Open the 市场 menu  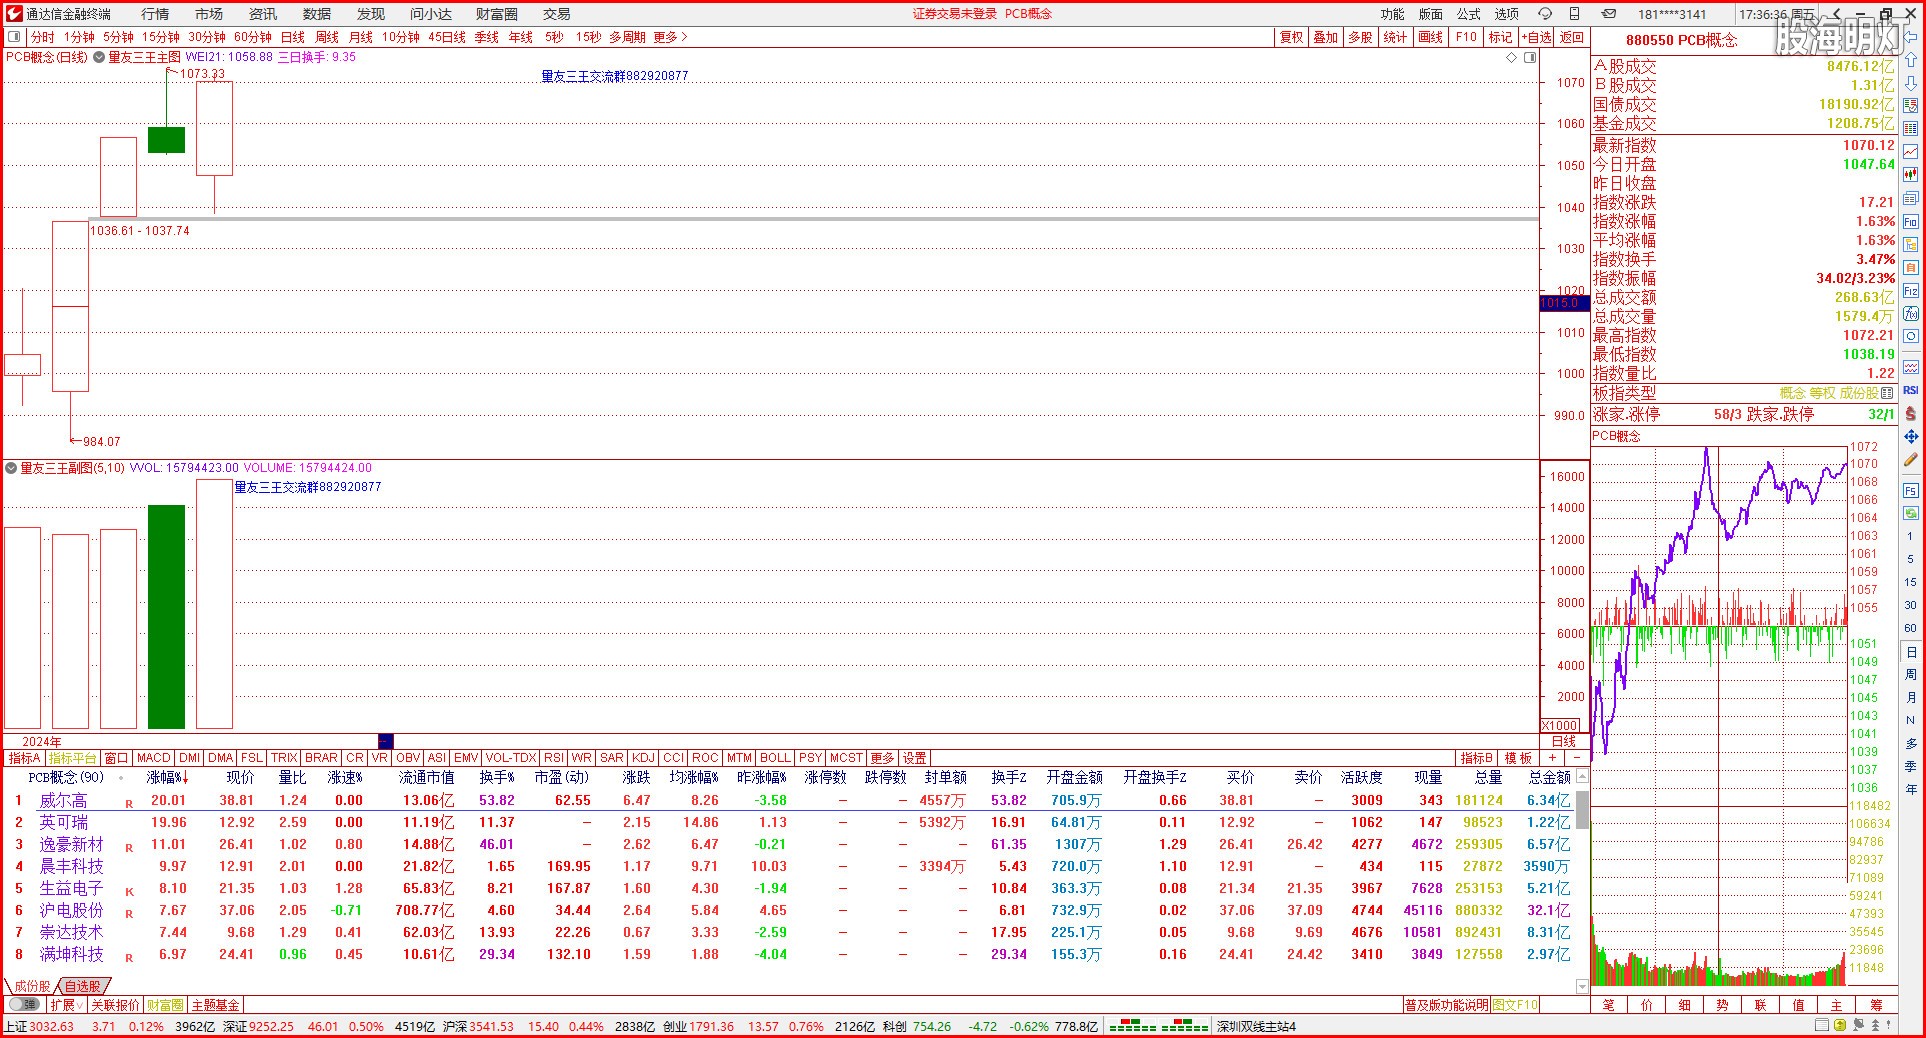pyautogui.click(x=209, y=14)
